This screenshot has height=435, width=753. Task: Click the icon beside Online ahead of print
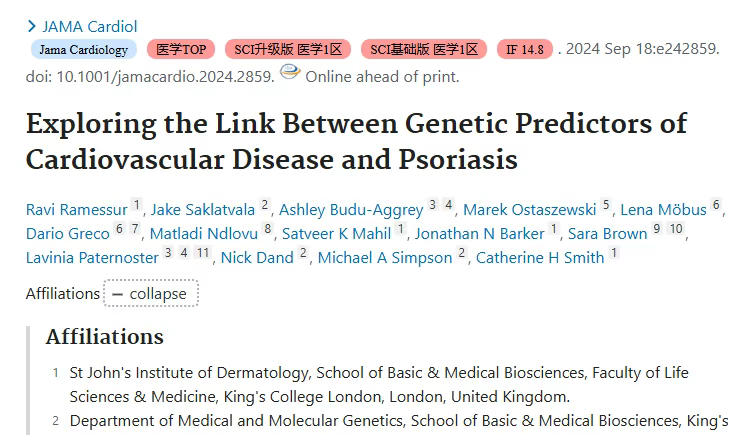click(x=290, y=72)
